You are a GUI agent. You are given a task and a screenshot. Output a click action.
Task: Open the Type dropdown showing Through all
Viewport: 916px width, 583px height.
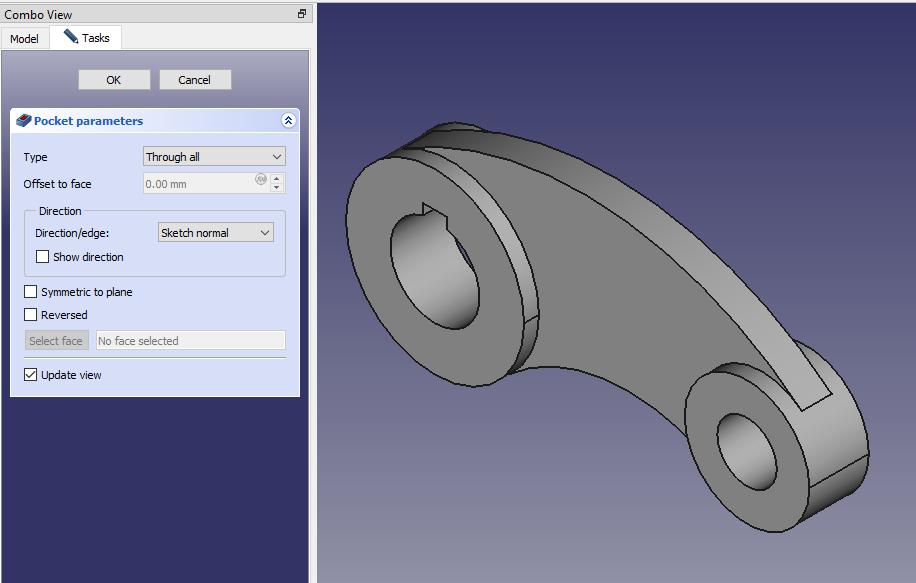214,157
